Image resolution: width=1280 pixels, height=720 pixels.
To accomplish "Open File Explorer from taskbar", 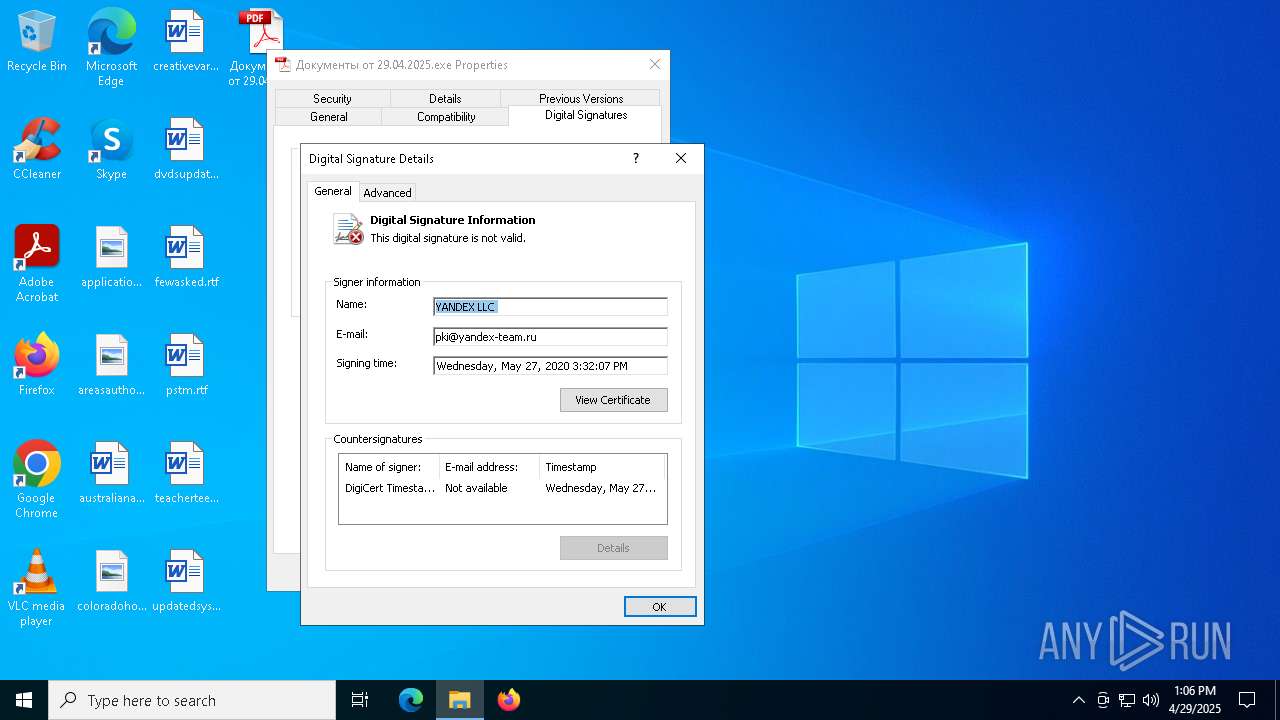I will pyautogui.click(x=460, y=700).
